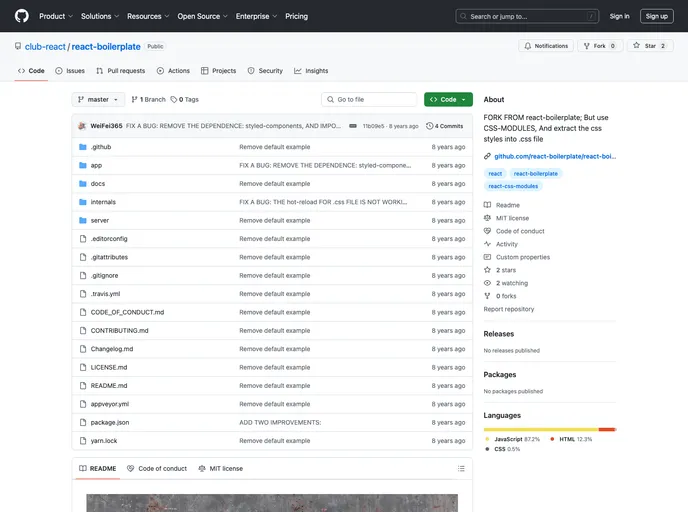Image resolution: width=688 pixels, height=512 pixels.
Task: Click the repository icon before club-react
Action: click(18, 46)
